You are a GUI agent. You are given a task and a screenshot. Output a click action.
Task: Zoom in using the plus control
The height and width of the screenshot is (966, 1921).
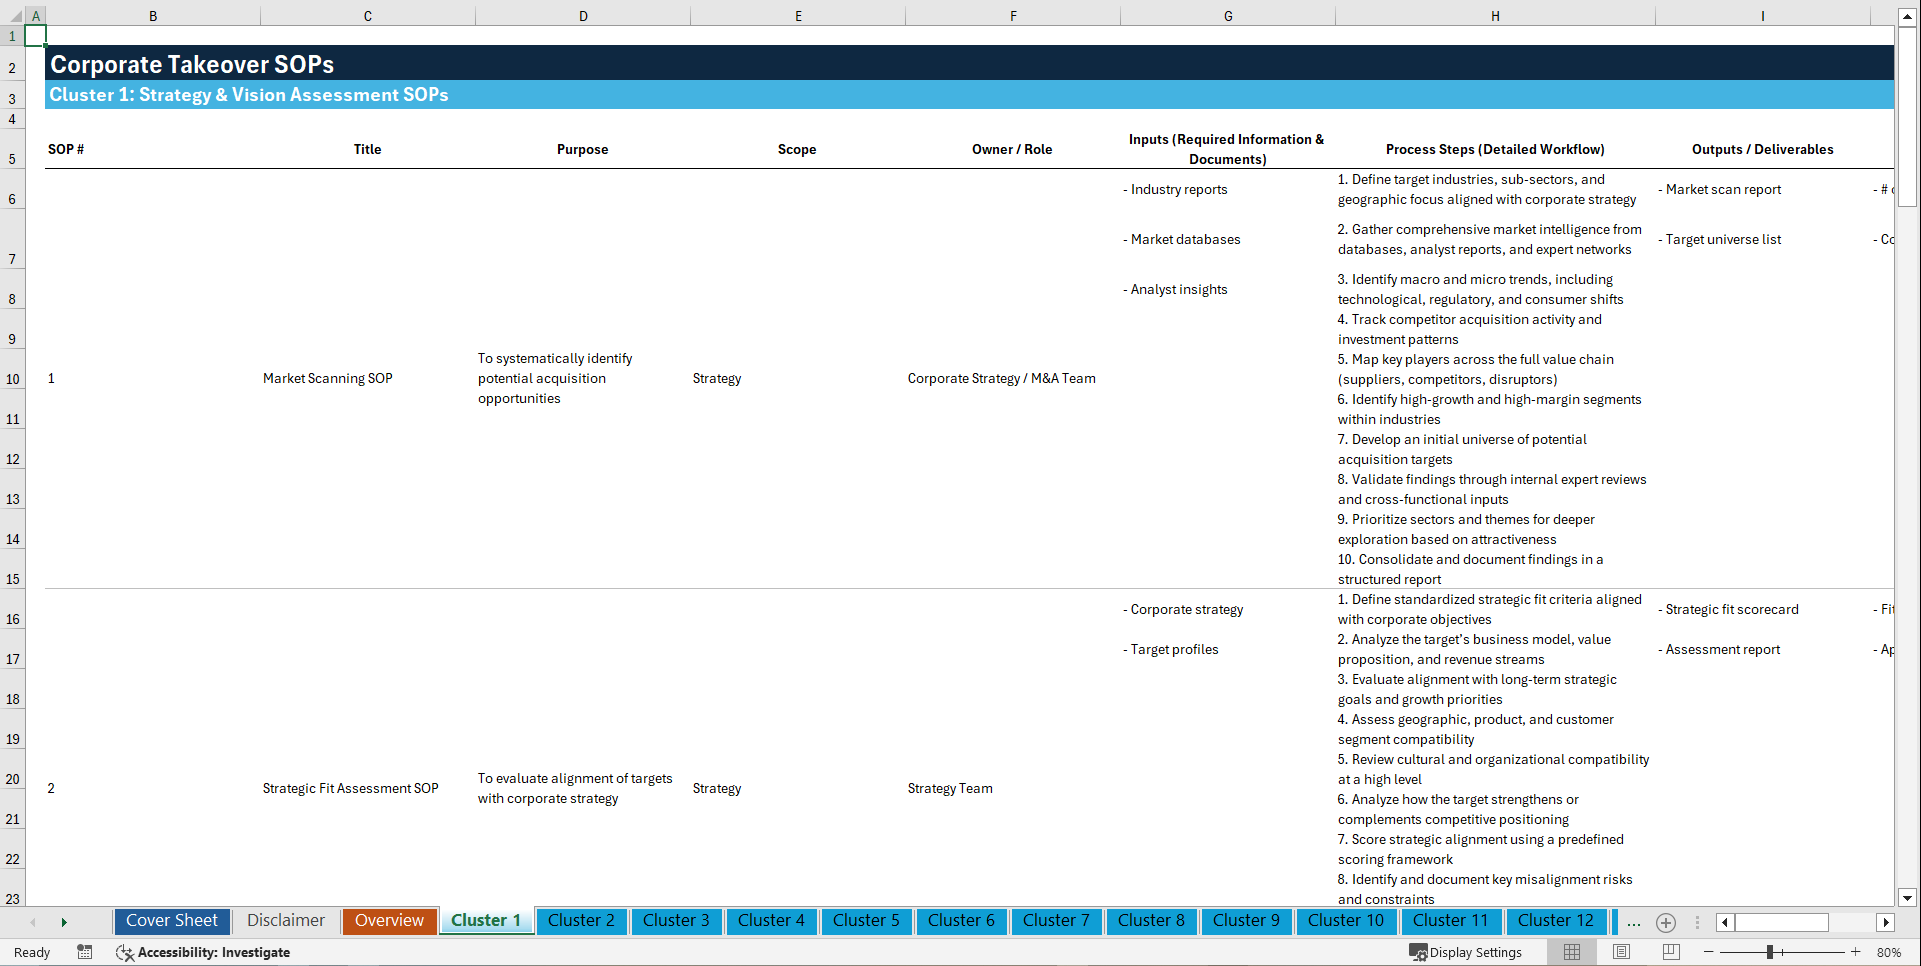pyautogui.click(x=1856, y=952)
